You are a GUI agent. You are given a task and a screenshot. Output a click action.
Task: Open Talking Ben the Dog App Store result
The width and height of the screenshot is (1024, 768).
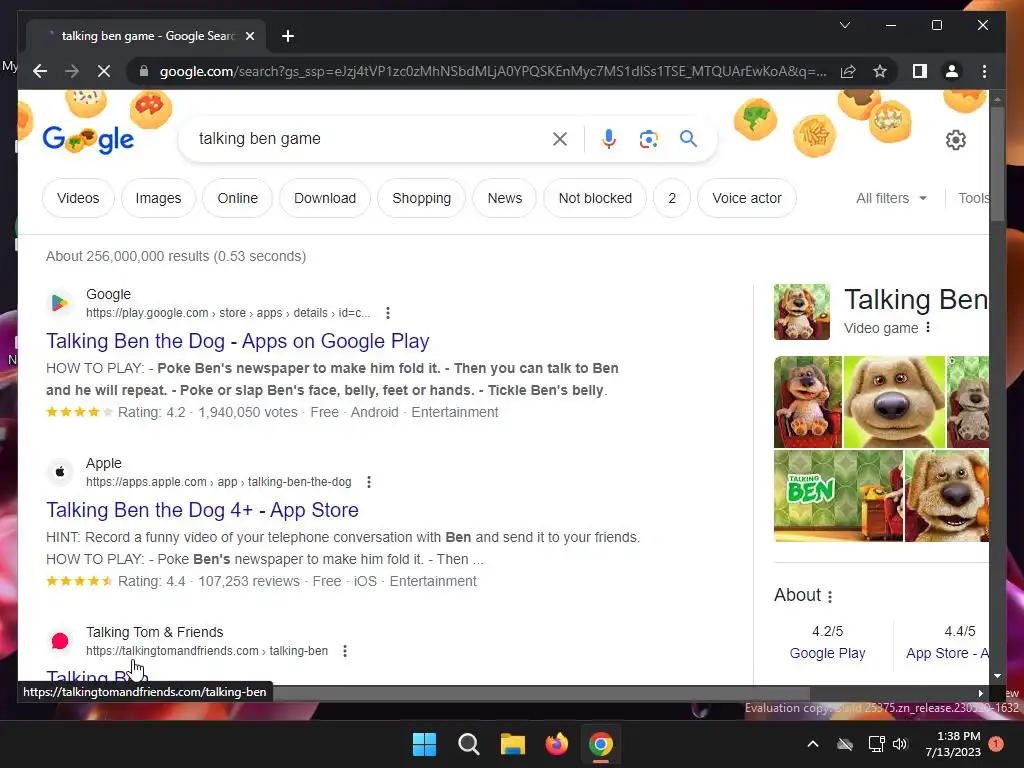(202, 510)
